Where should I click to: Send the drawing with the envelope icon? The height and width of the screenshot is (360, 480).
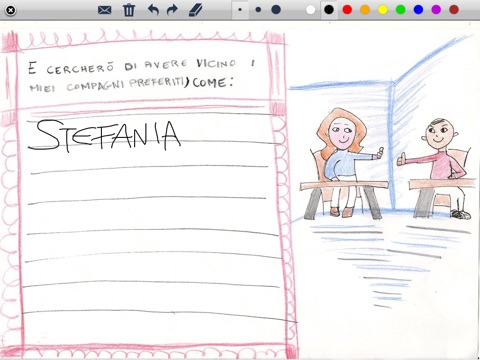tap(105, 10)
